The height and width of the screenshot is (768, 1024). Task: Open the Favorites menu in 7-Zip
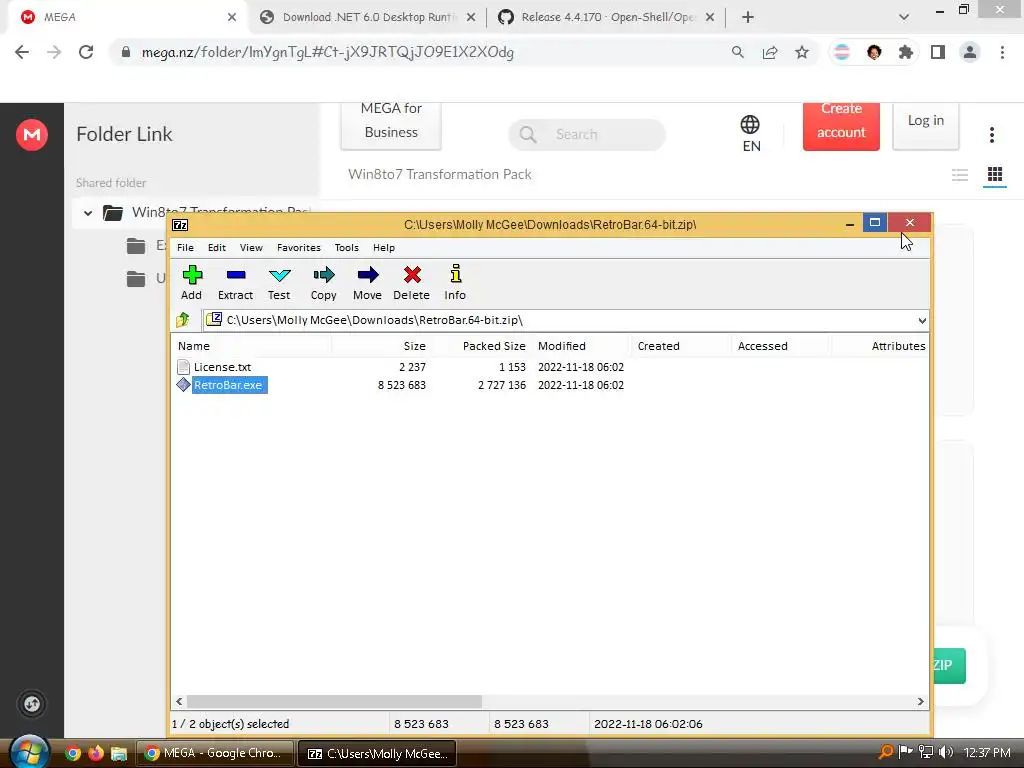tap(298, 248)
